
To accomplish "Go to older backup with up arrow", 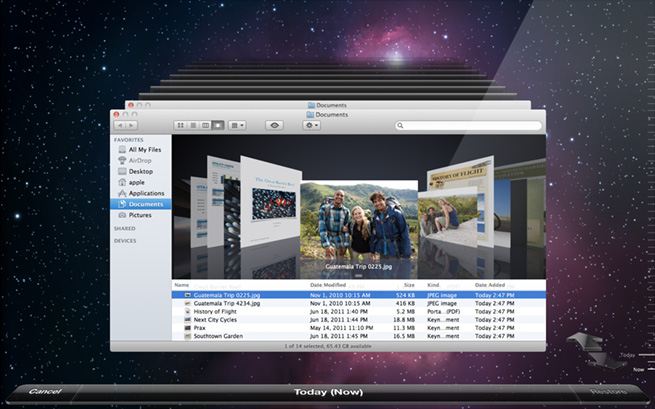I will [x=585, y=341].
